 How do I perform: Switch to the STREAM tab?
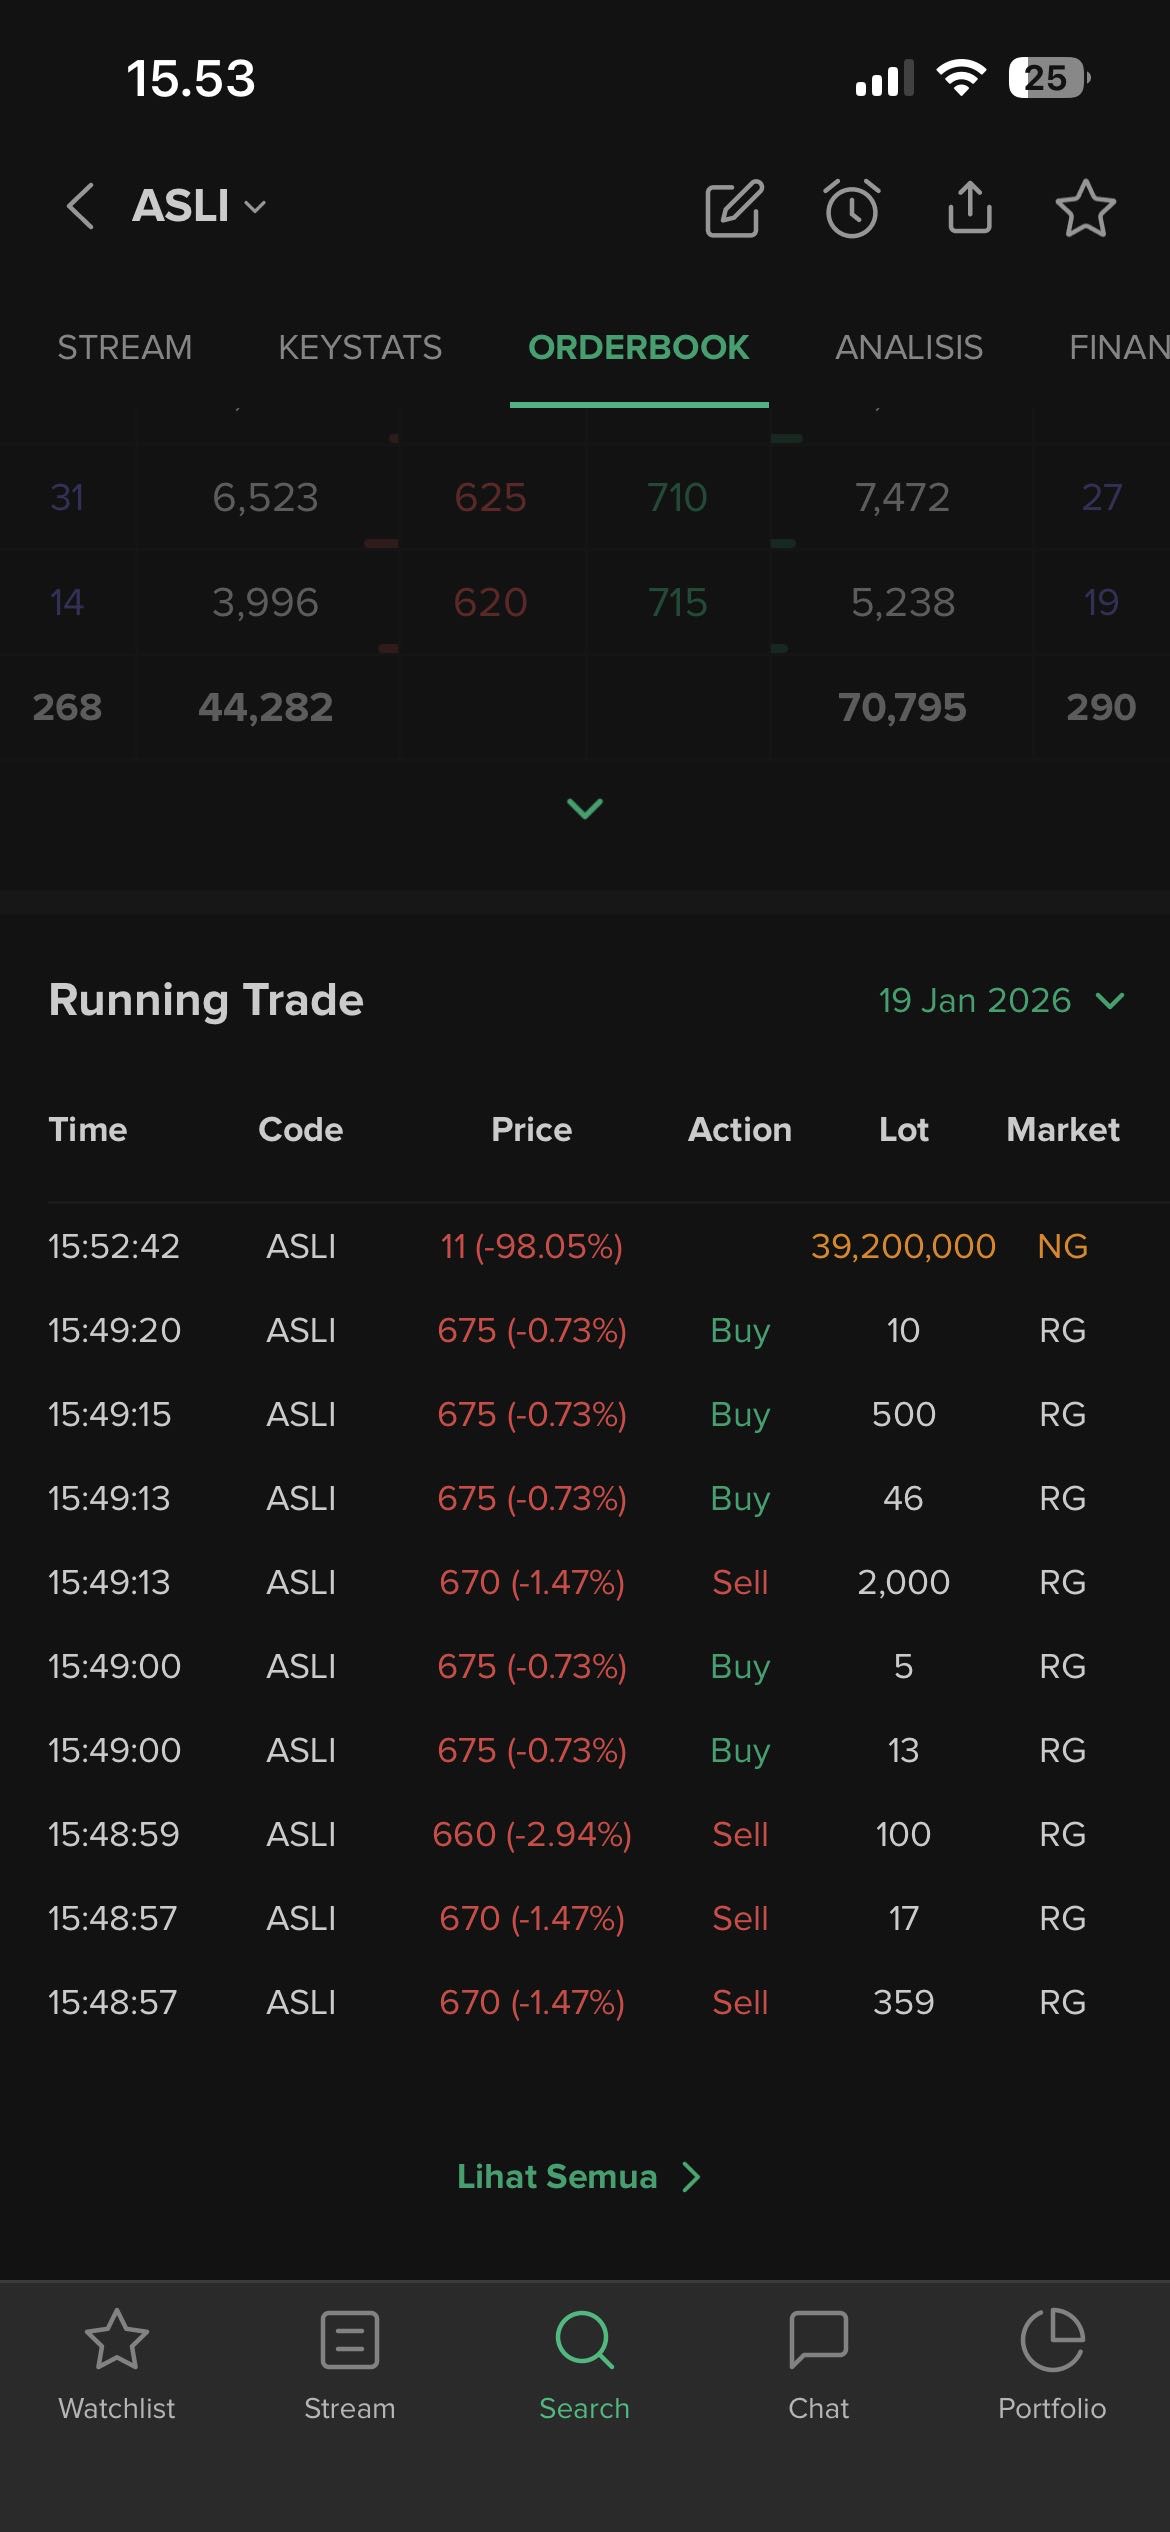(124, 347)
